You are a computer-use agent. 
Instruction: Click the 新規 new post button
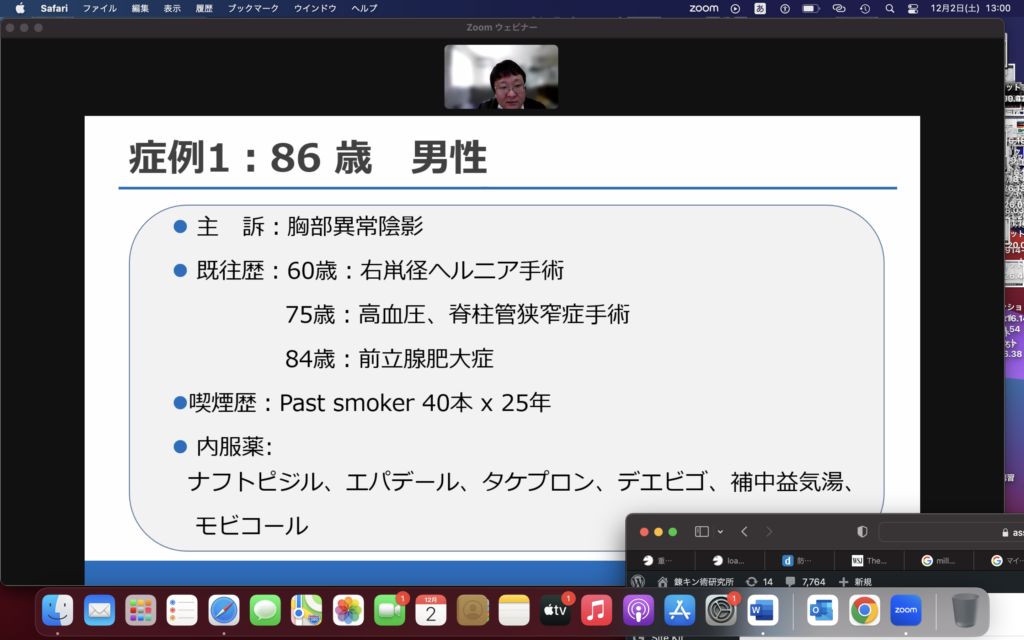click(x=856, y=581)
